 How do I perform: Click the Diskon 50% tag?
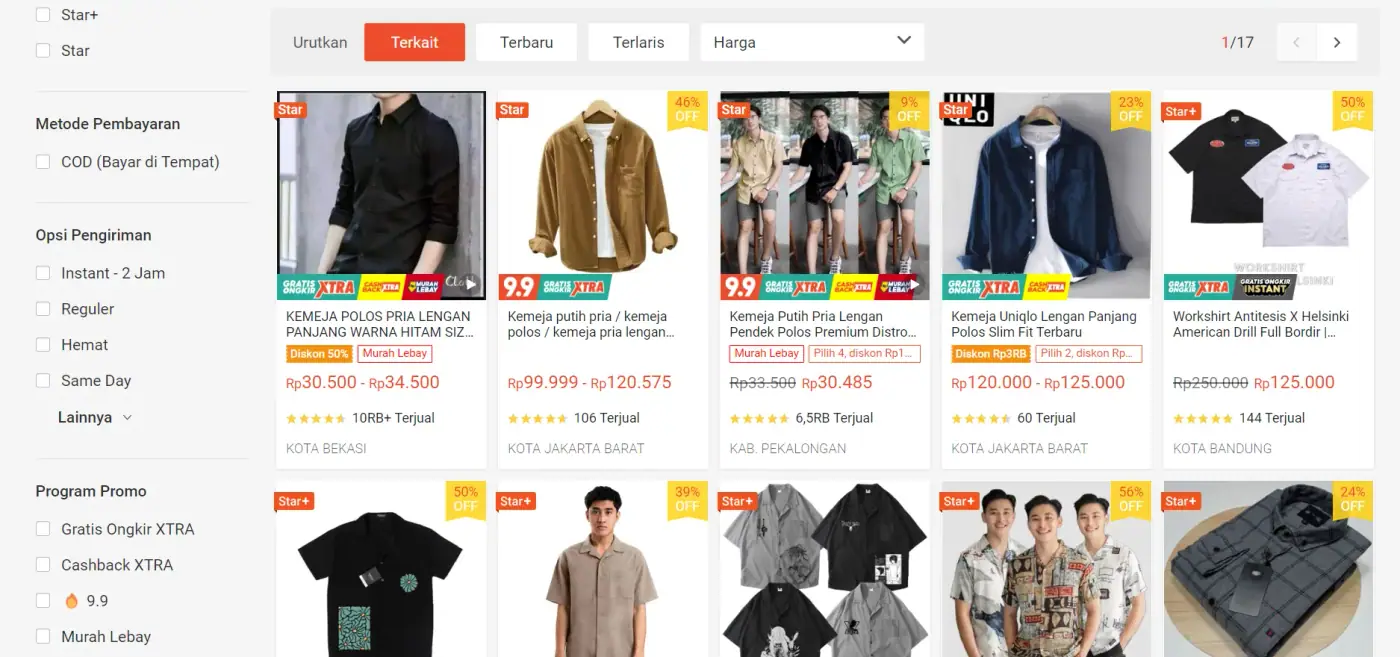pos(319,354)
